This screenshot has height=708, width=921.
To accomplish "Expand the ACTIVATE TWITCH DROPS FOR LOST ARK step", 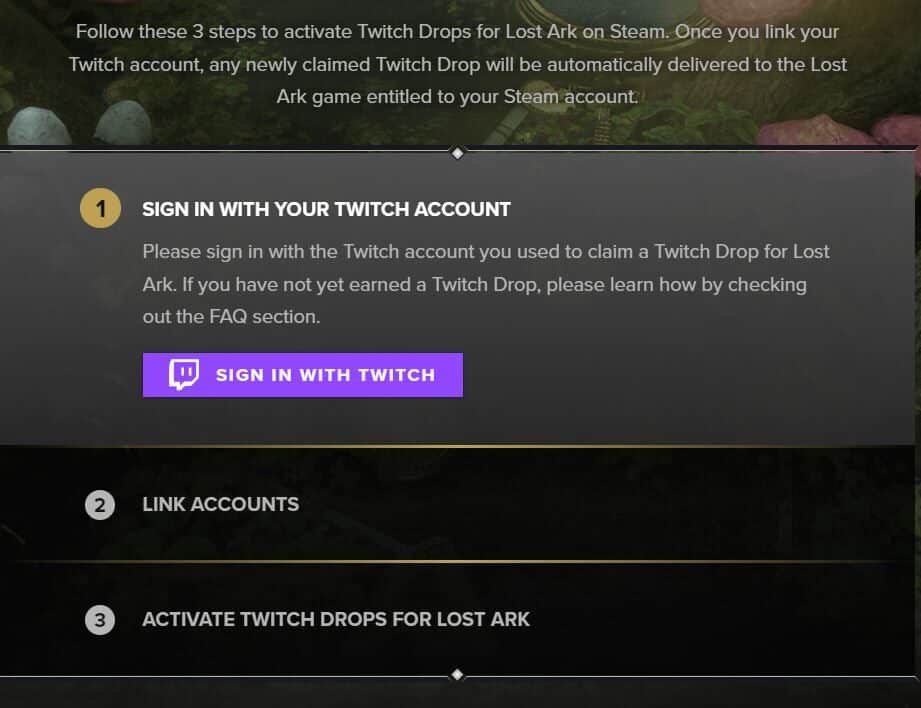I will 336,620.
